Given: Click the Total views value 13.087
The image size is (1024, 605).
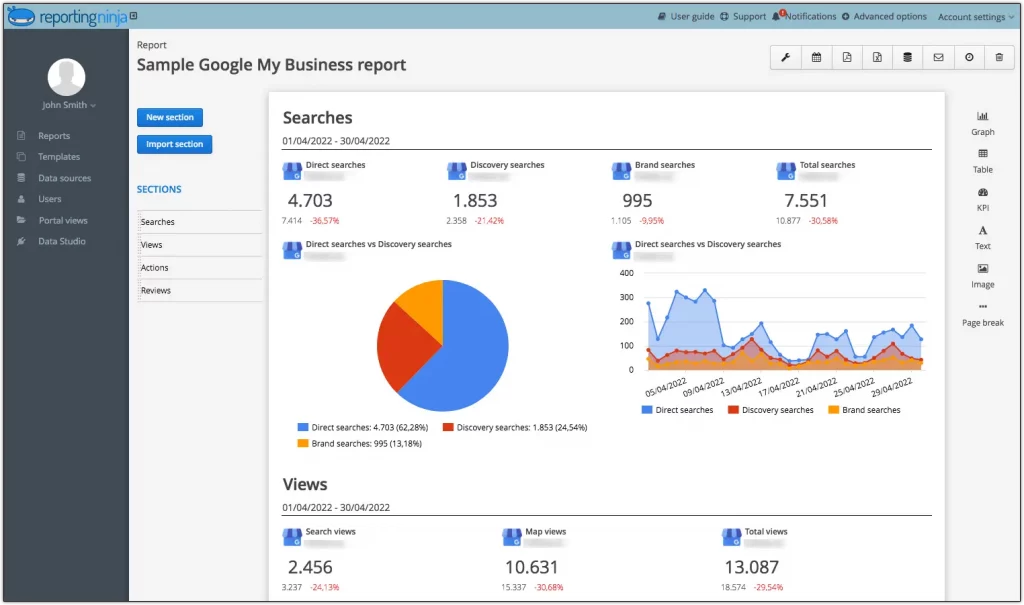Looking at the screenshot, I should 752,567.
